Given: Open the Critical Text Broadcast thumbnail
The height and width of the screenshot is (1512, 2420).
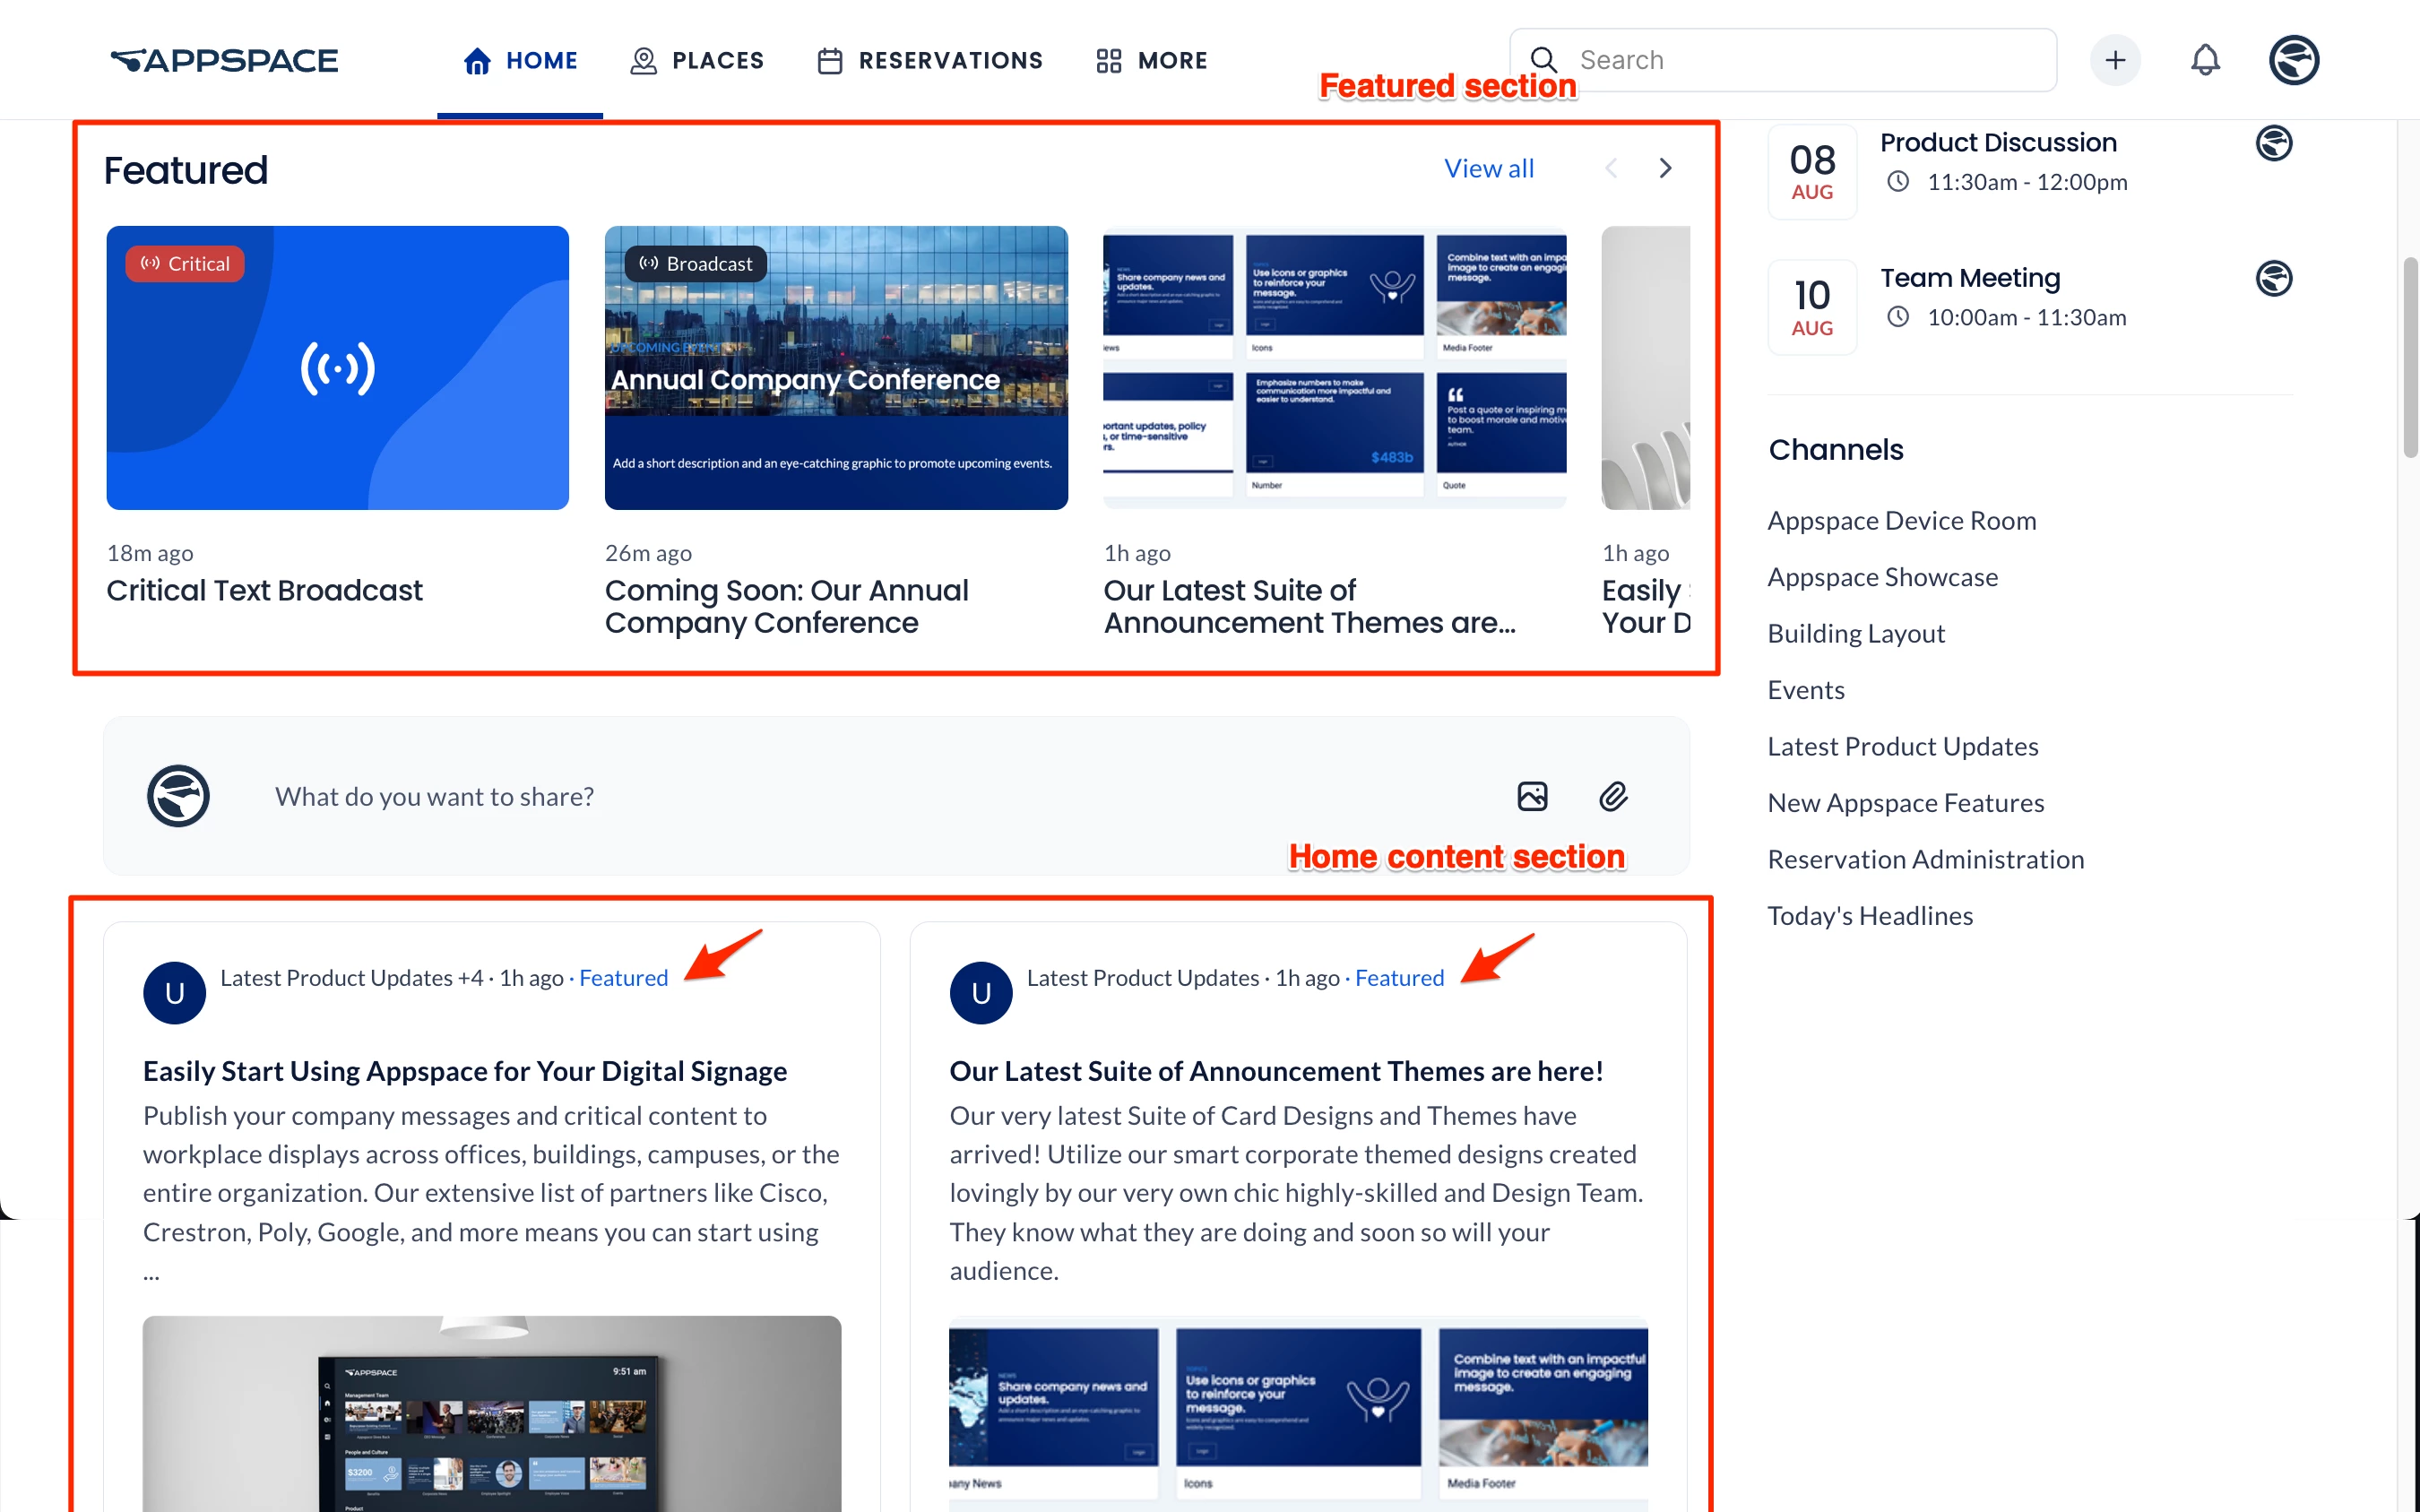Looking at the screenshot, I should [337, 367].
